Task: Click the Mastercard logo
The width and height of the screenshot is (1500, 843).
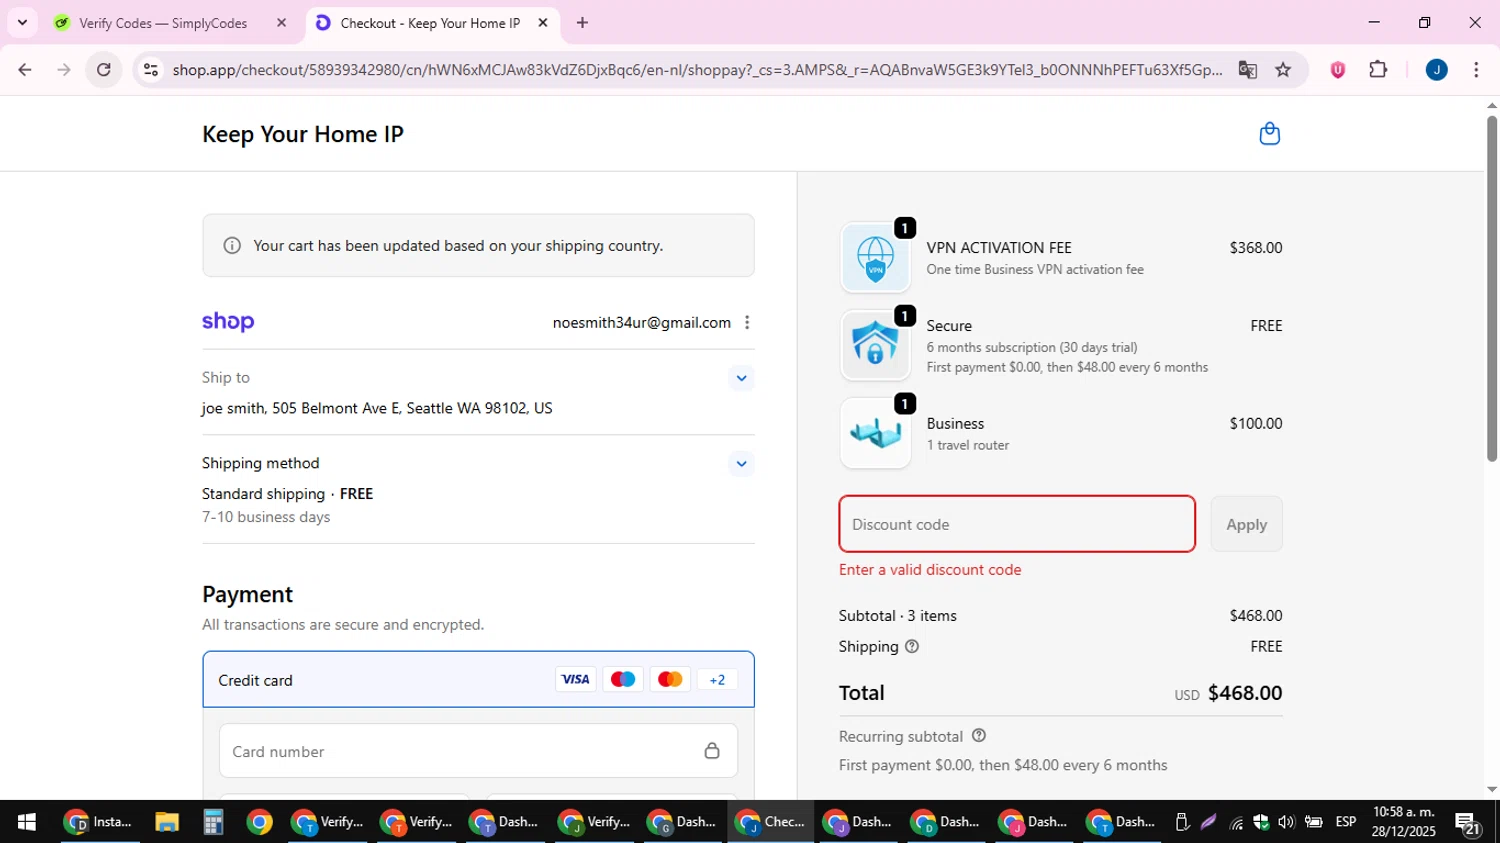Action: pos(670,680)
